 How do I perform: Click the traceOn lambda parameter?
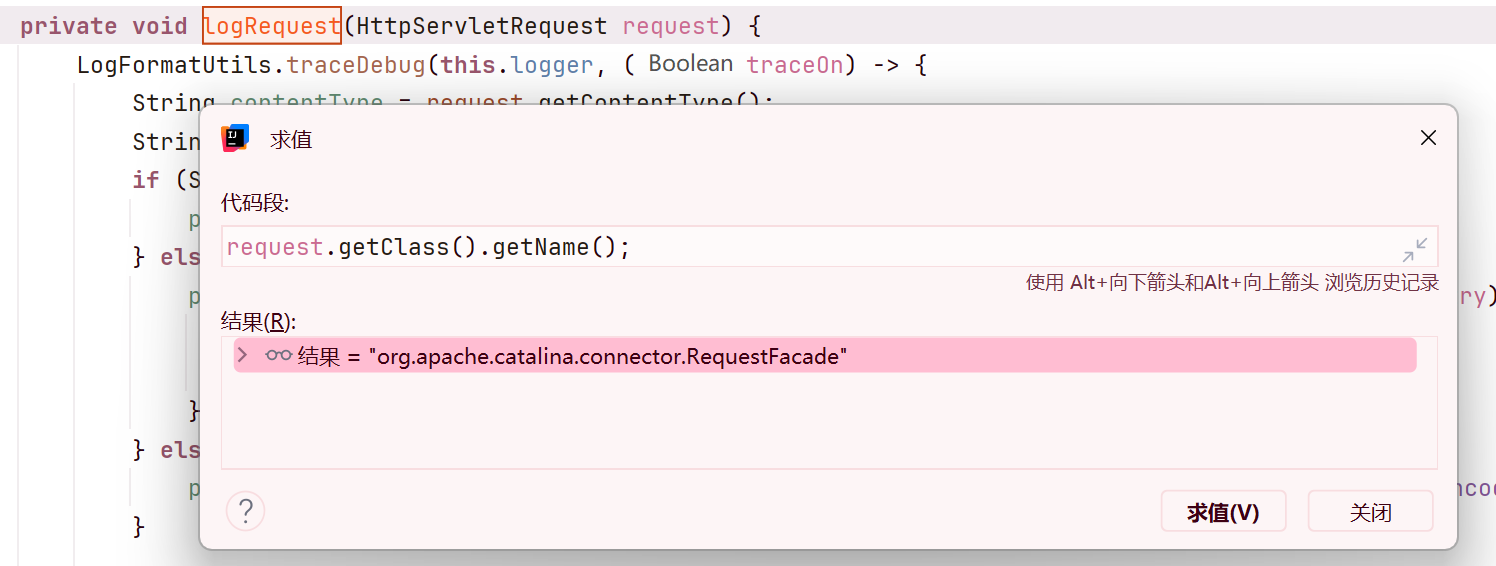pyautogui.click(x=794, y=65)
